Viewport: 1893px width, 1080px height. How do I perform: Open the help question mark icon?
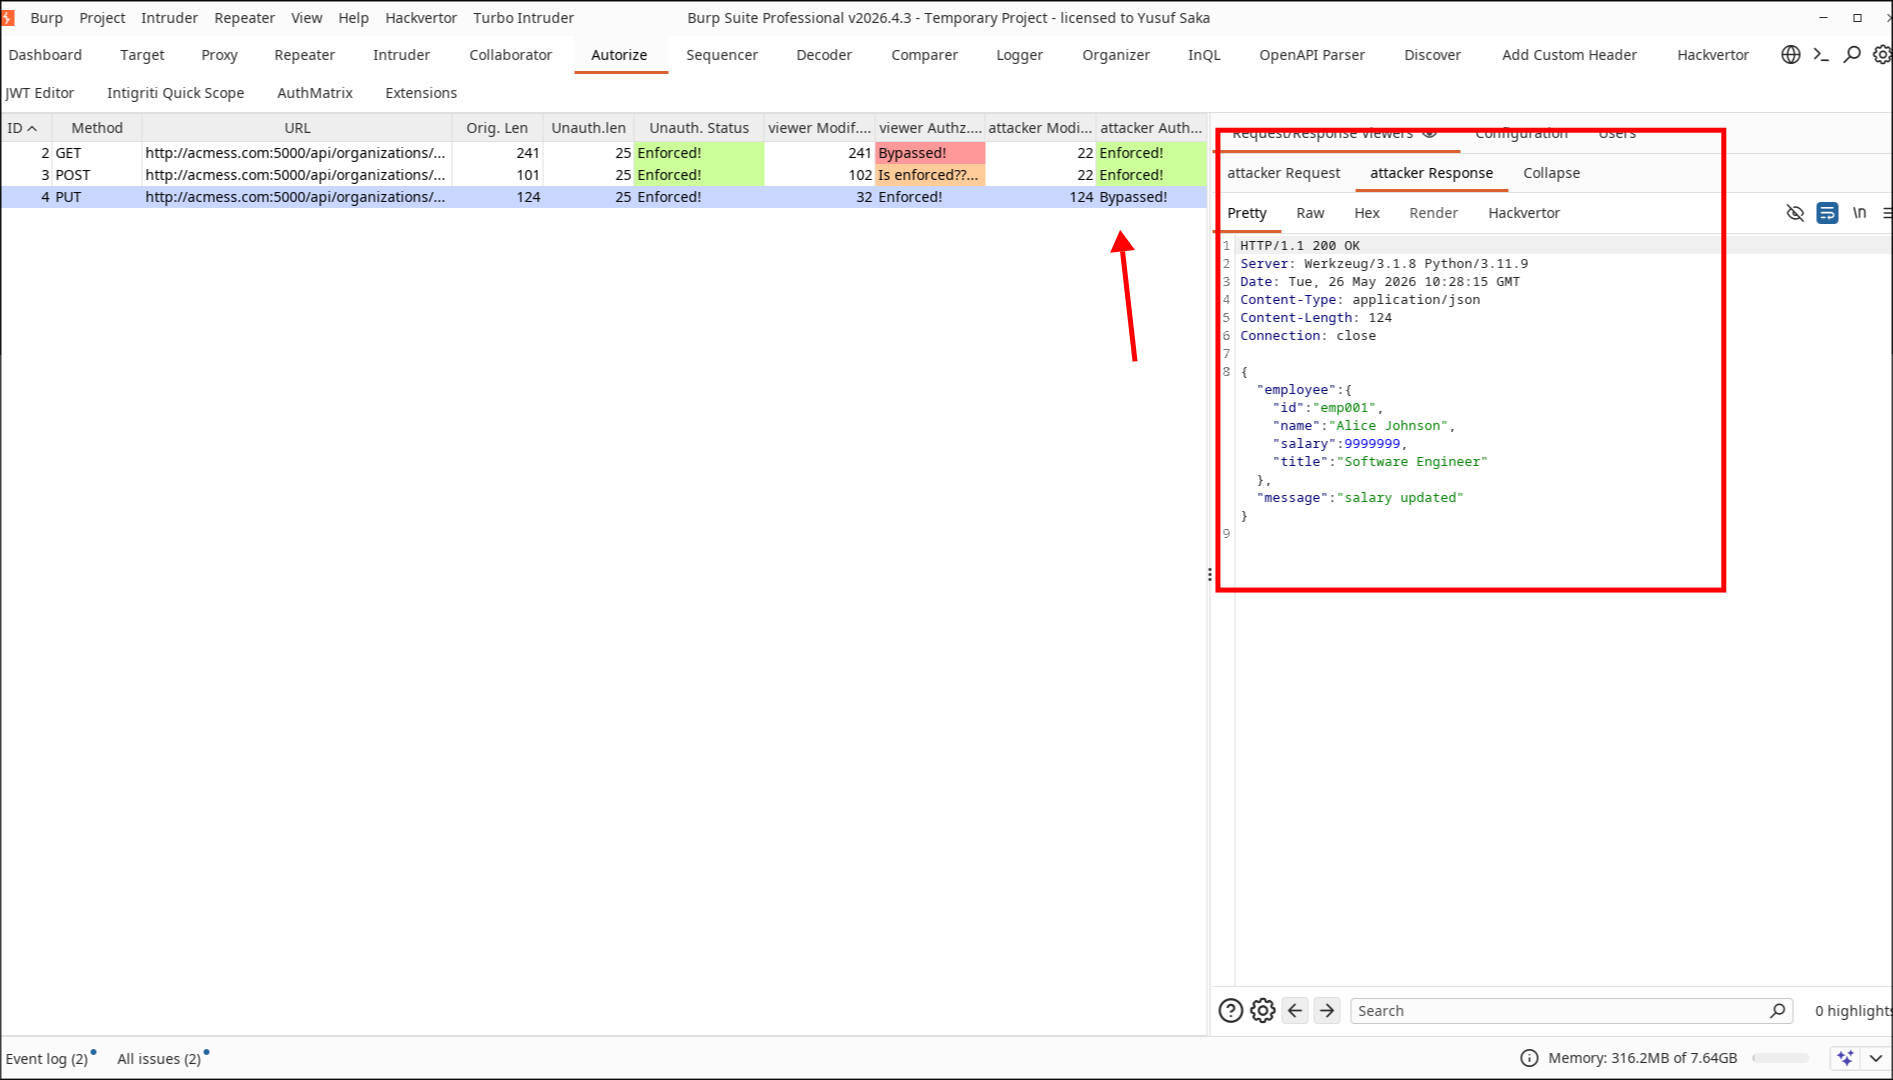[x=1231, y=1011]
